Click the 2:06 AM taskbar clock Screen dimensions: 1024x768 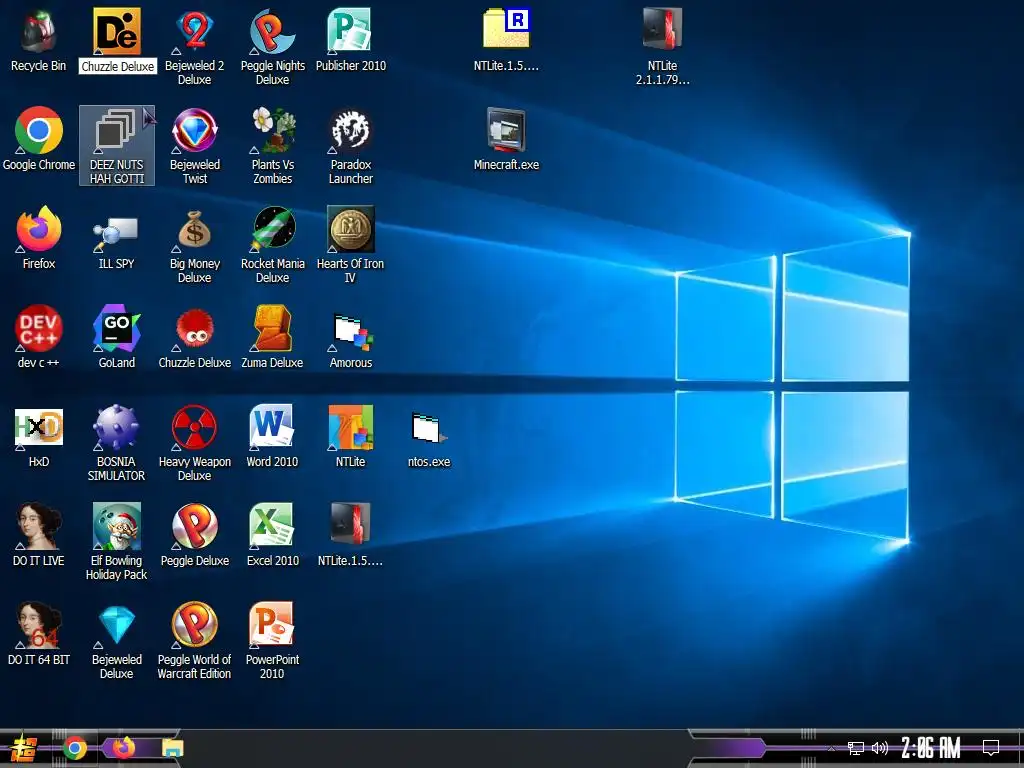[931, 748]
